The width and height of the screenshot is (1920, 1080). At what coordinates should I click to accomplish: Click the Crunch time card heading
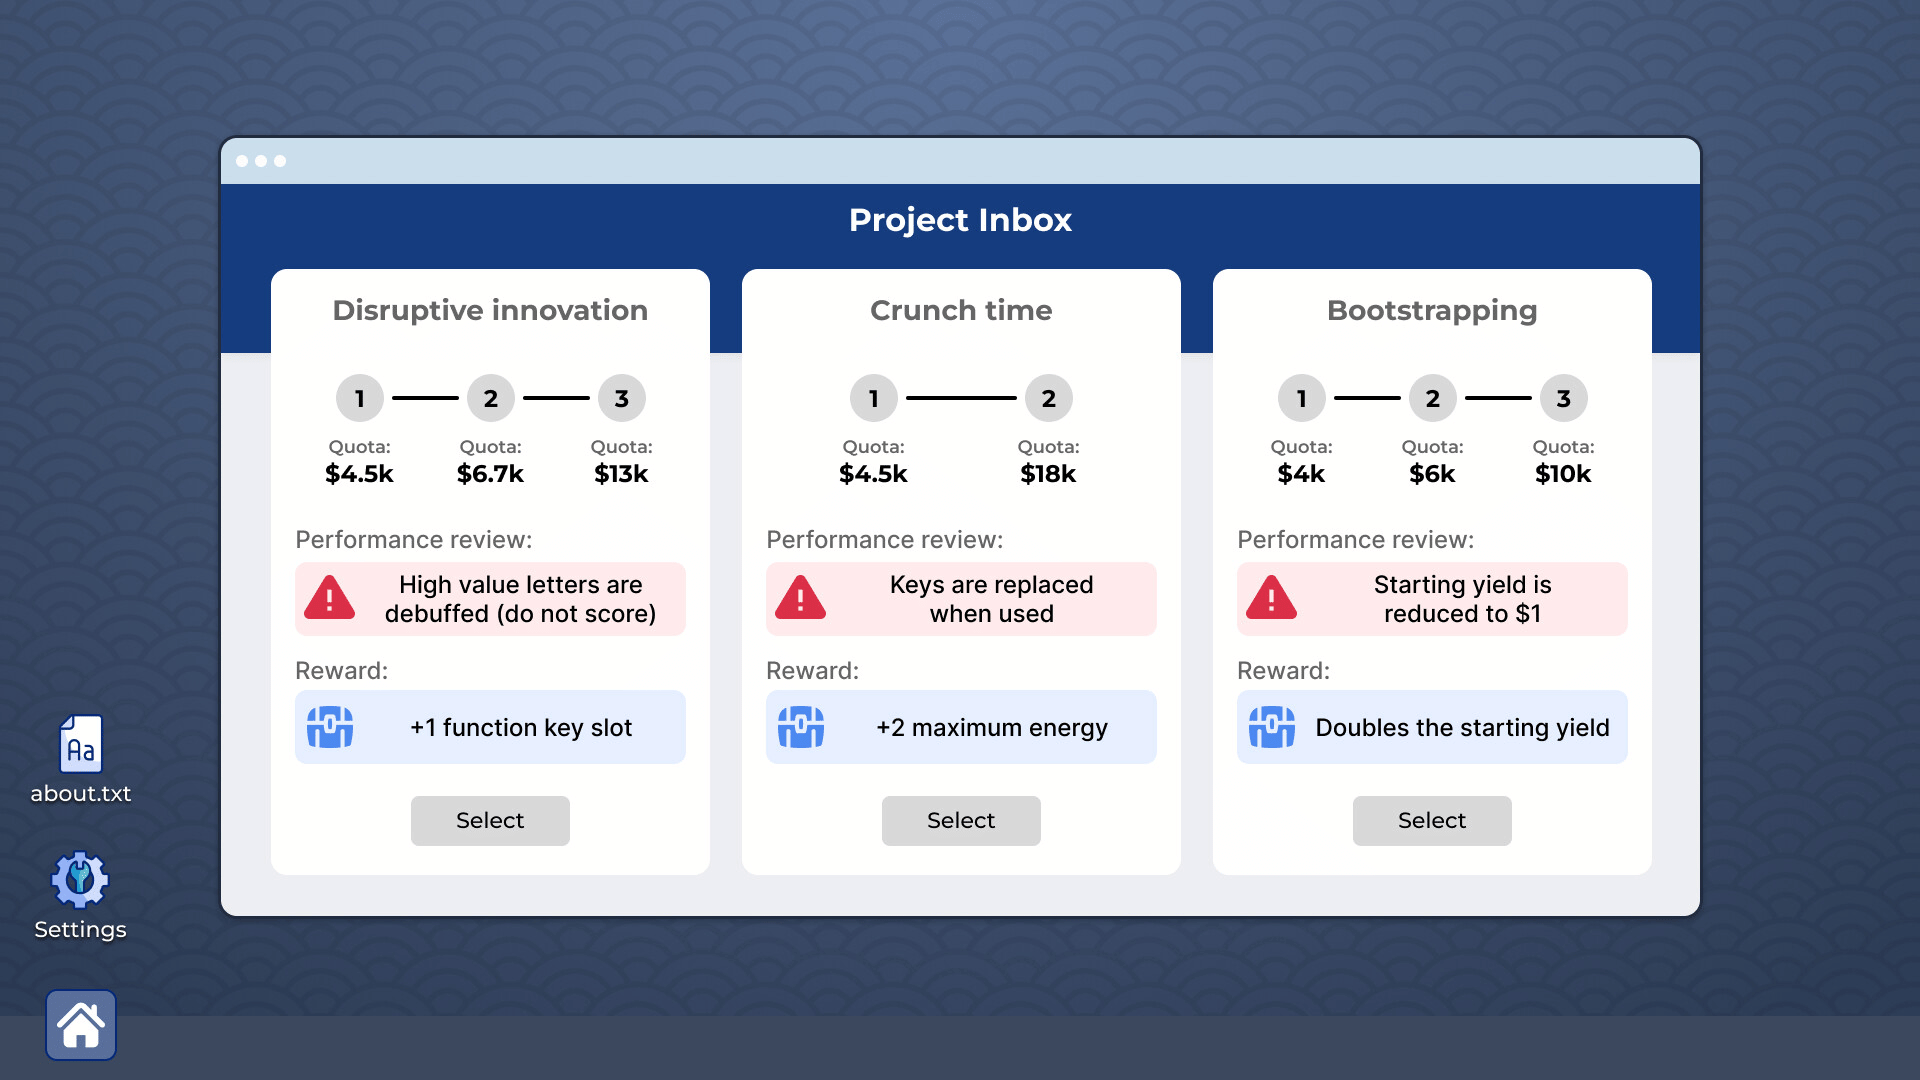point(961,310)
